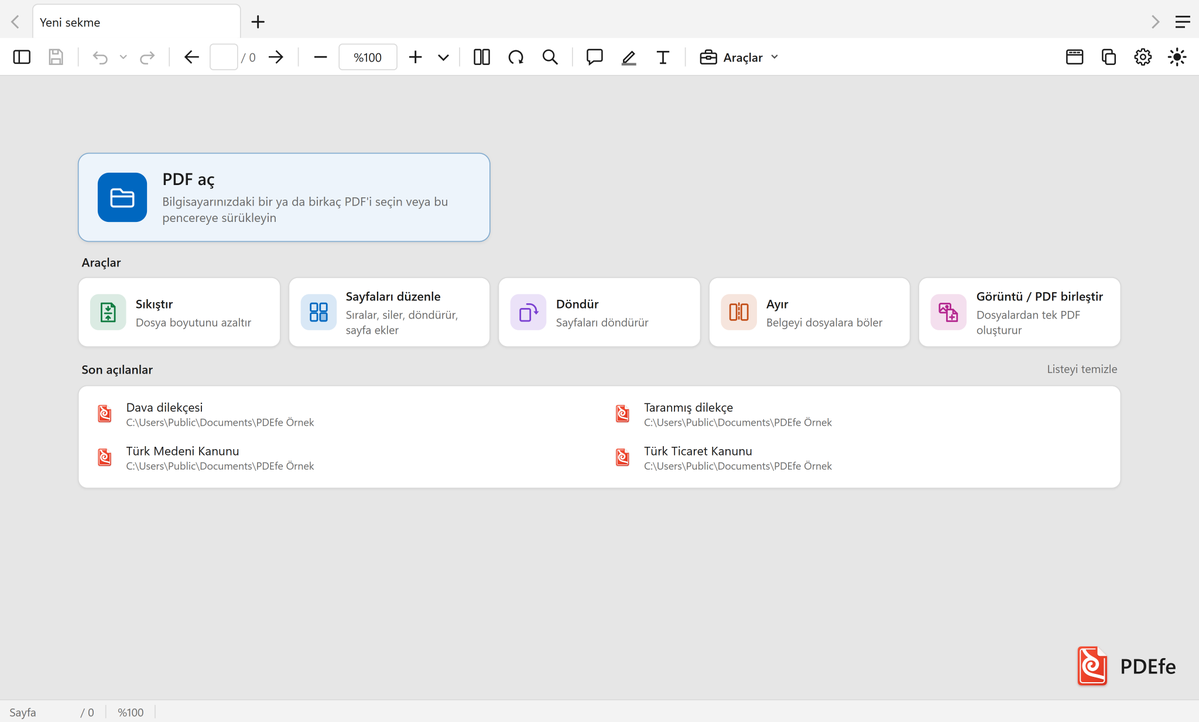Open search with the magnifier icon
The width and height of the screenshot is (1199, 722).
(550, 57)
